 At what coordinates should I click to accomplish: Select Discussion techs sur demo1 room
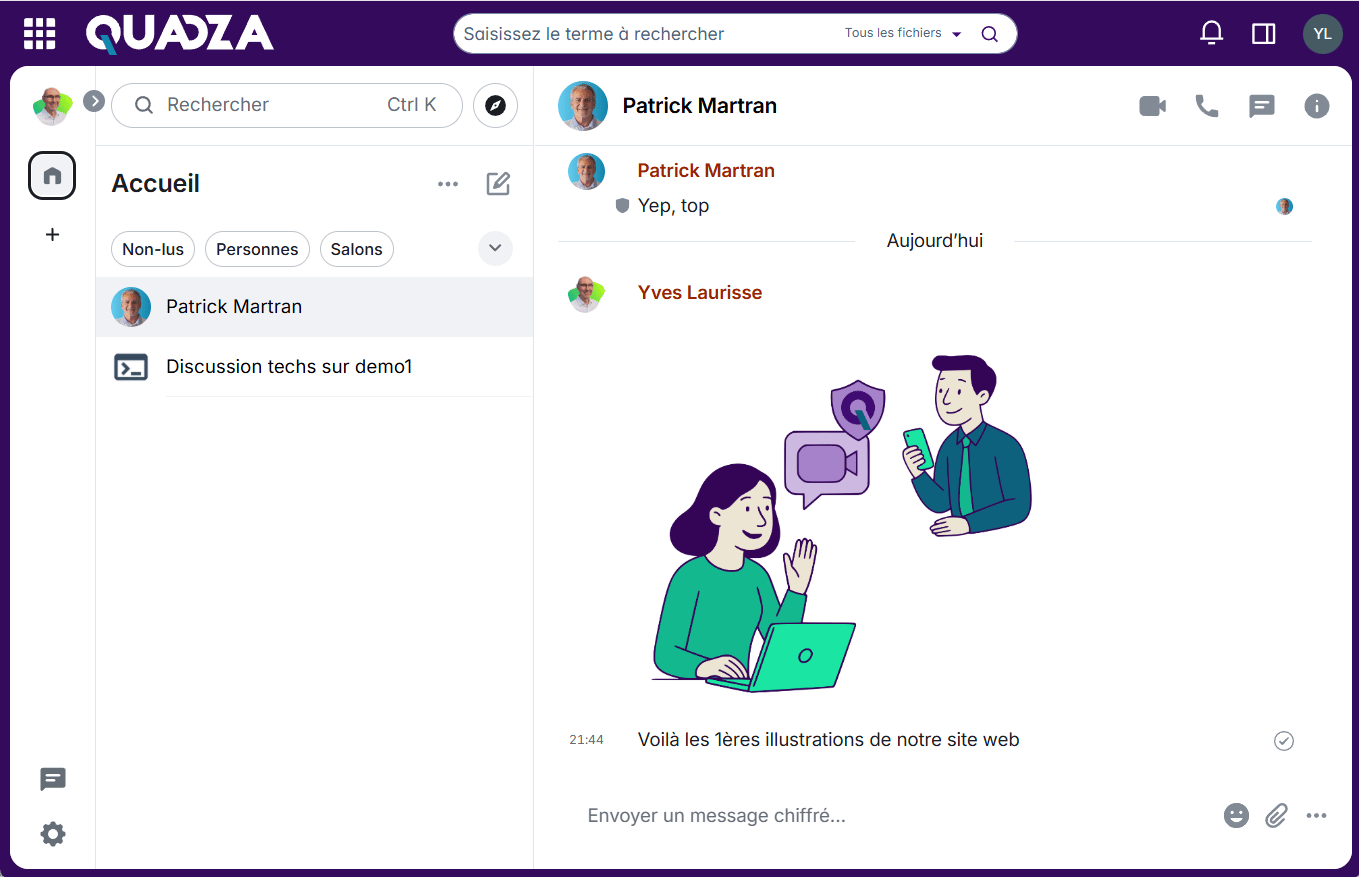pyautogui.click(x=289, y=367)
